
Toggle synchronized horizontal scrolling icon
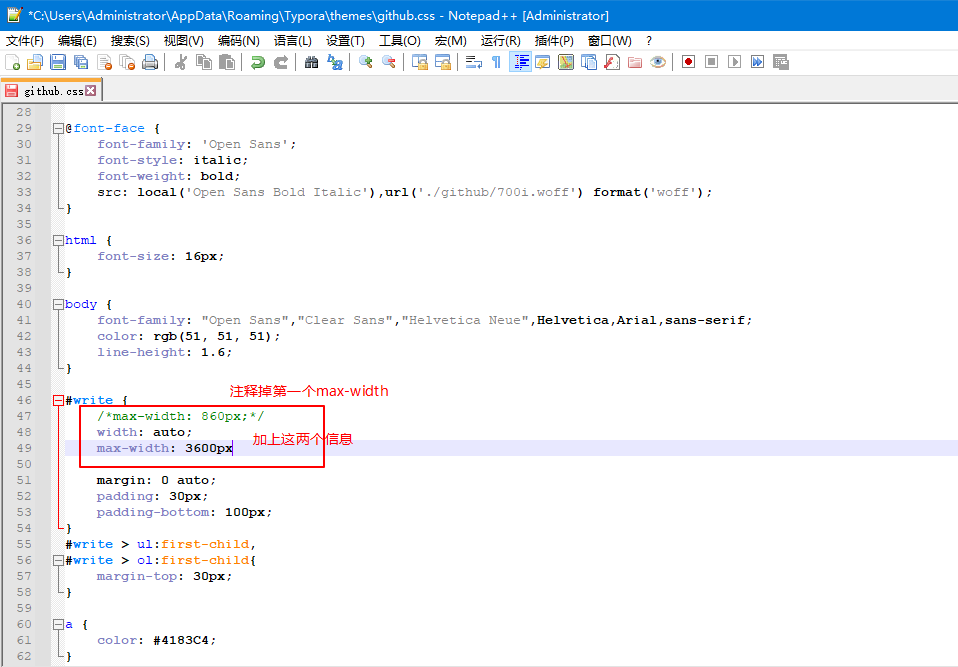pos(442,62)
